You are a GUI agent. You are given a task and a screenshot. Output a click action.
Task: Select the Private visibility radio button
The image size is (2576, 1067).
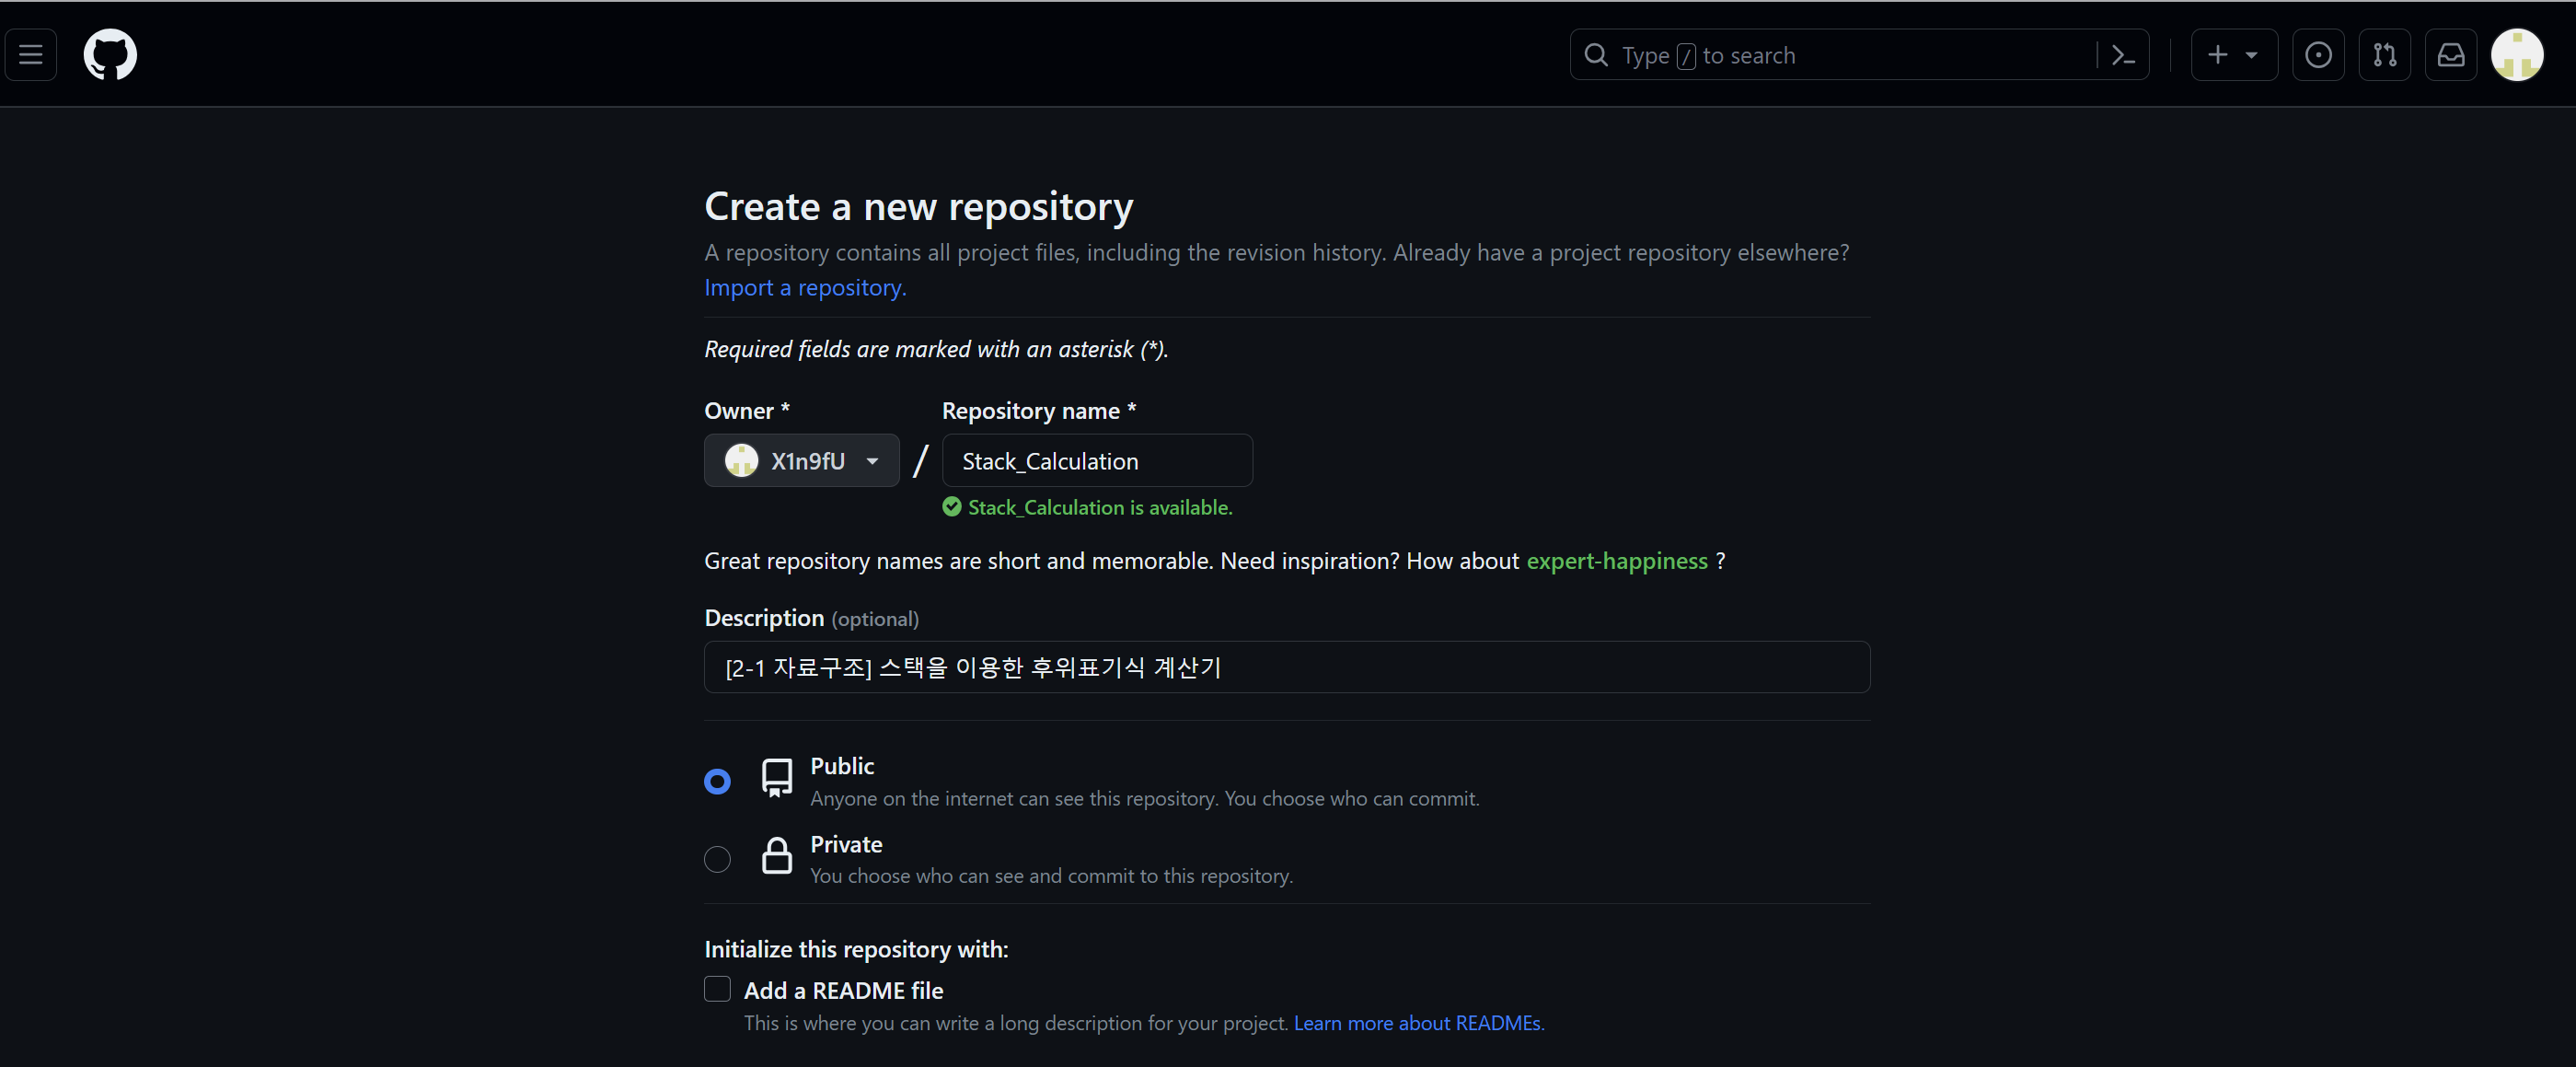(x=717, y=859)
